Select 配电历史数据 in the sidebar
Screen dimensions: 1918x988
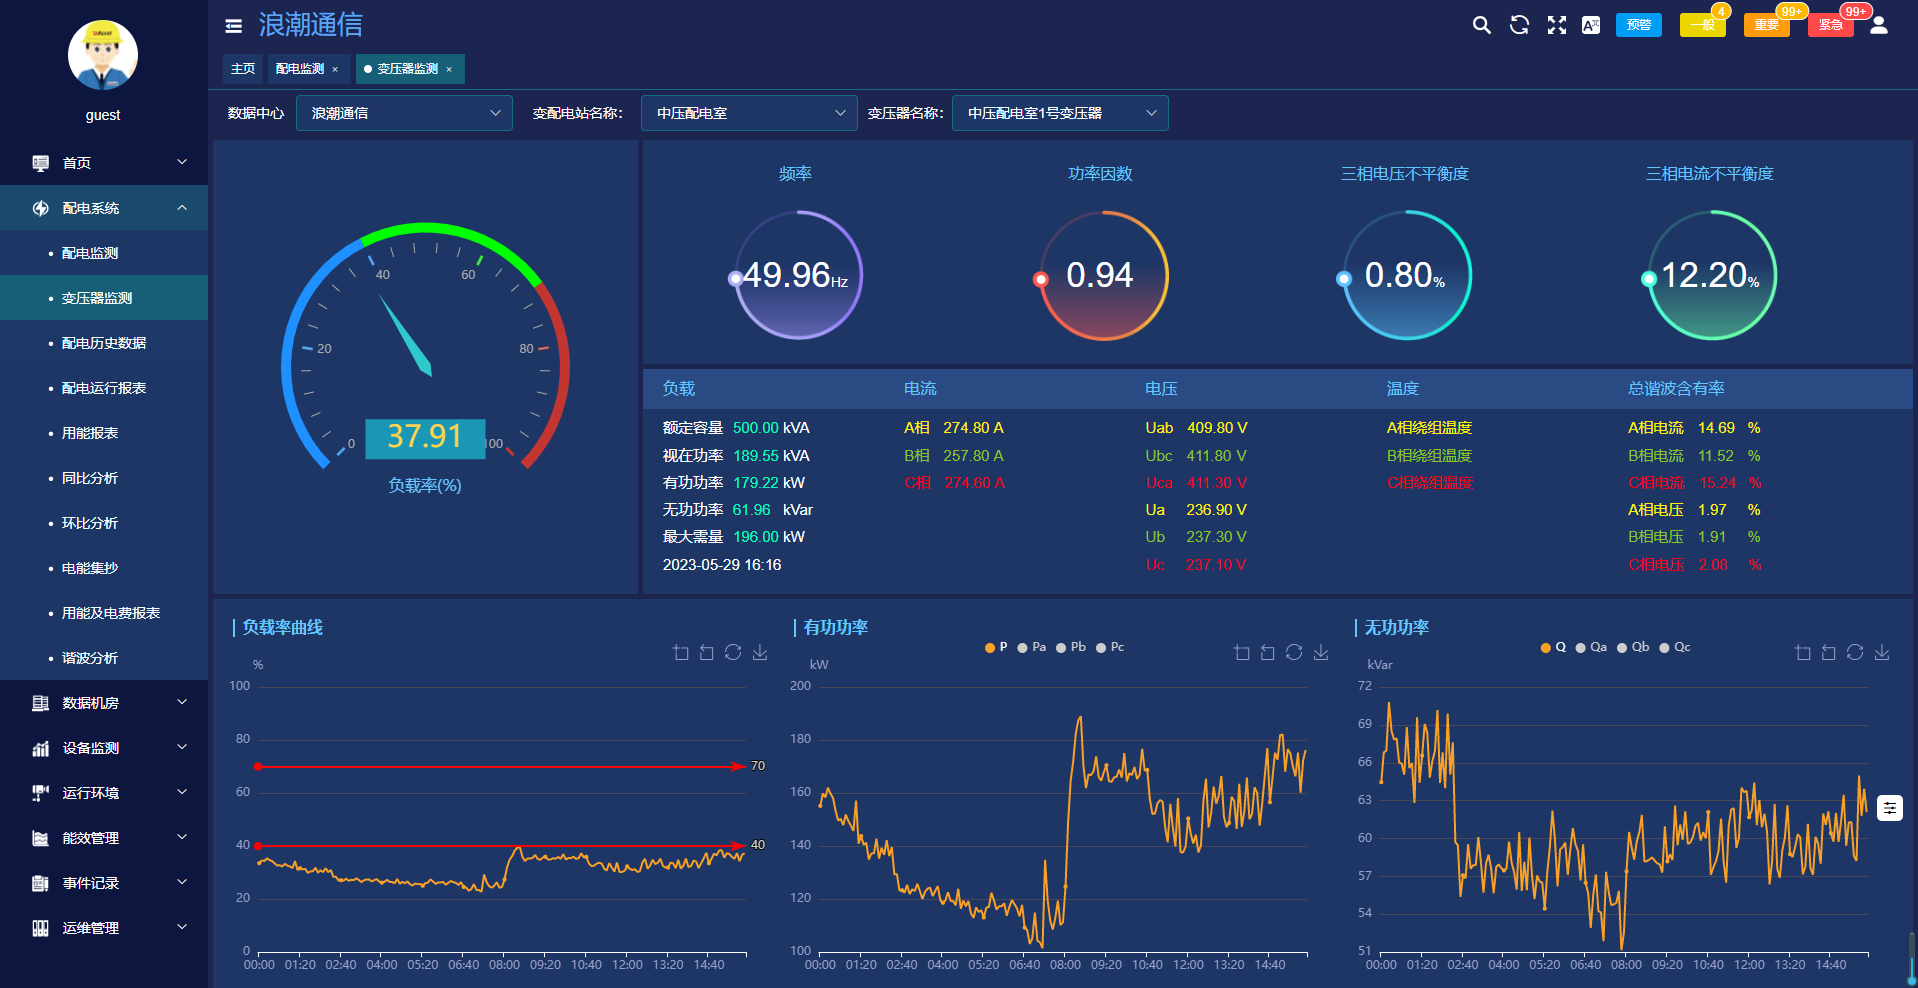tap(104, 343)
